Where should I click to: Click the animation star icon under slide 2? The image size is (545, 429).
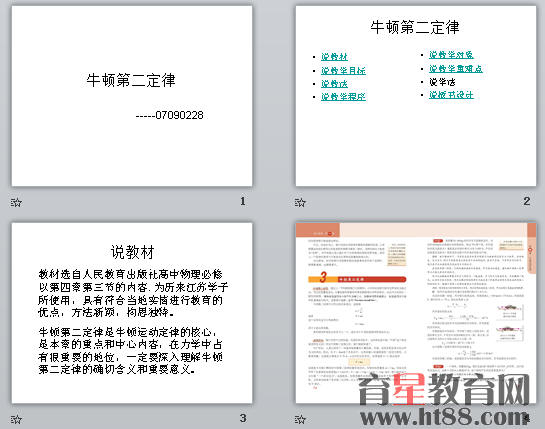[x=300, y=202]
